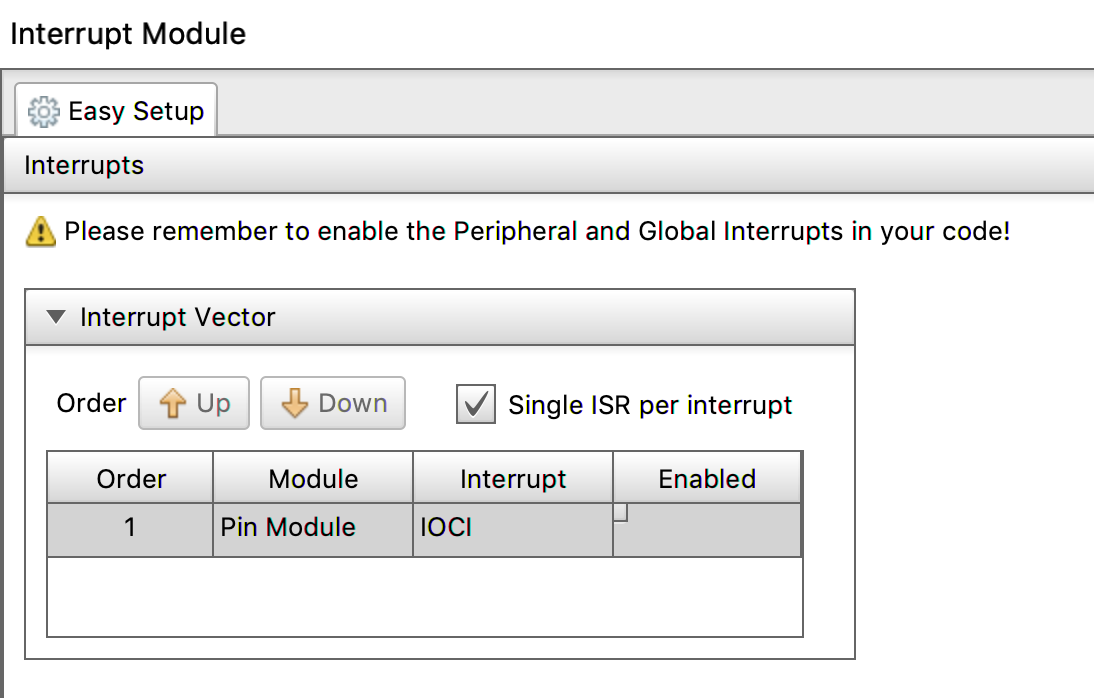Click the Interrupt column header
The image size is (1094, 698).
[x=513, y=478]
